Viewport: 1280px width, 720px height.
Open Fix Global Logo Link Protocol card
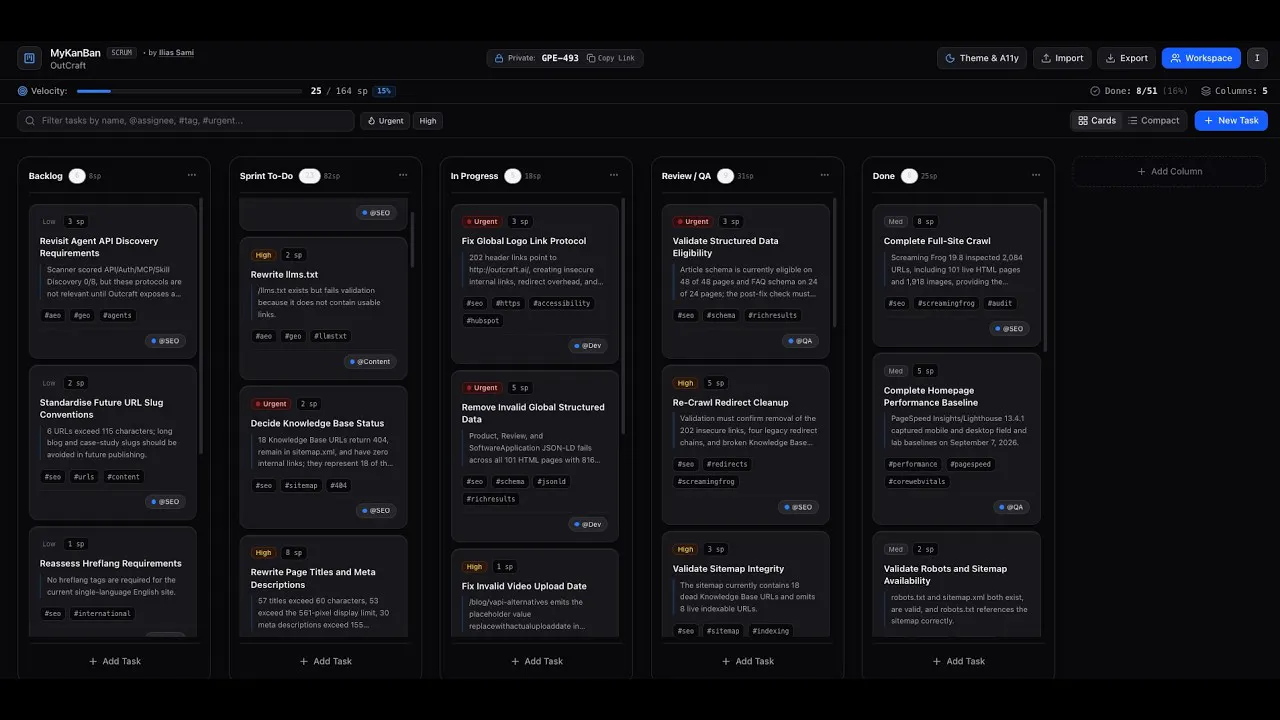click(535, 284)
